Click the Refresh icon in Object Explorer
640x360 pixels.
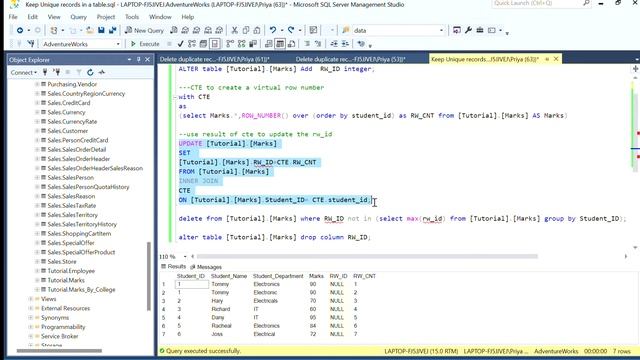click(90, 72)
